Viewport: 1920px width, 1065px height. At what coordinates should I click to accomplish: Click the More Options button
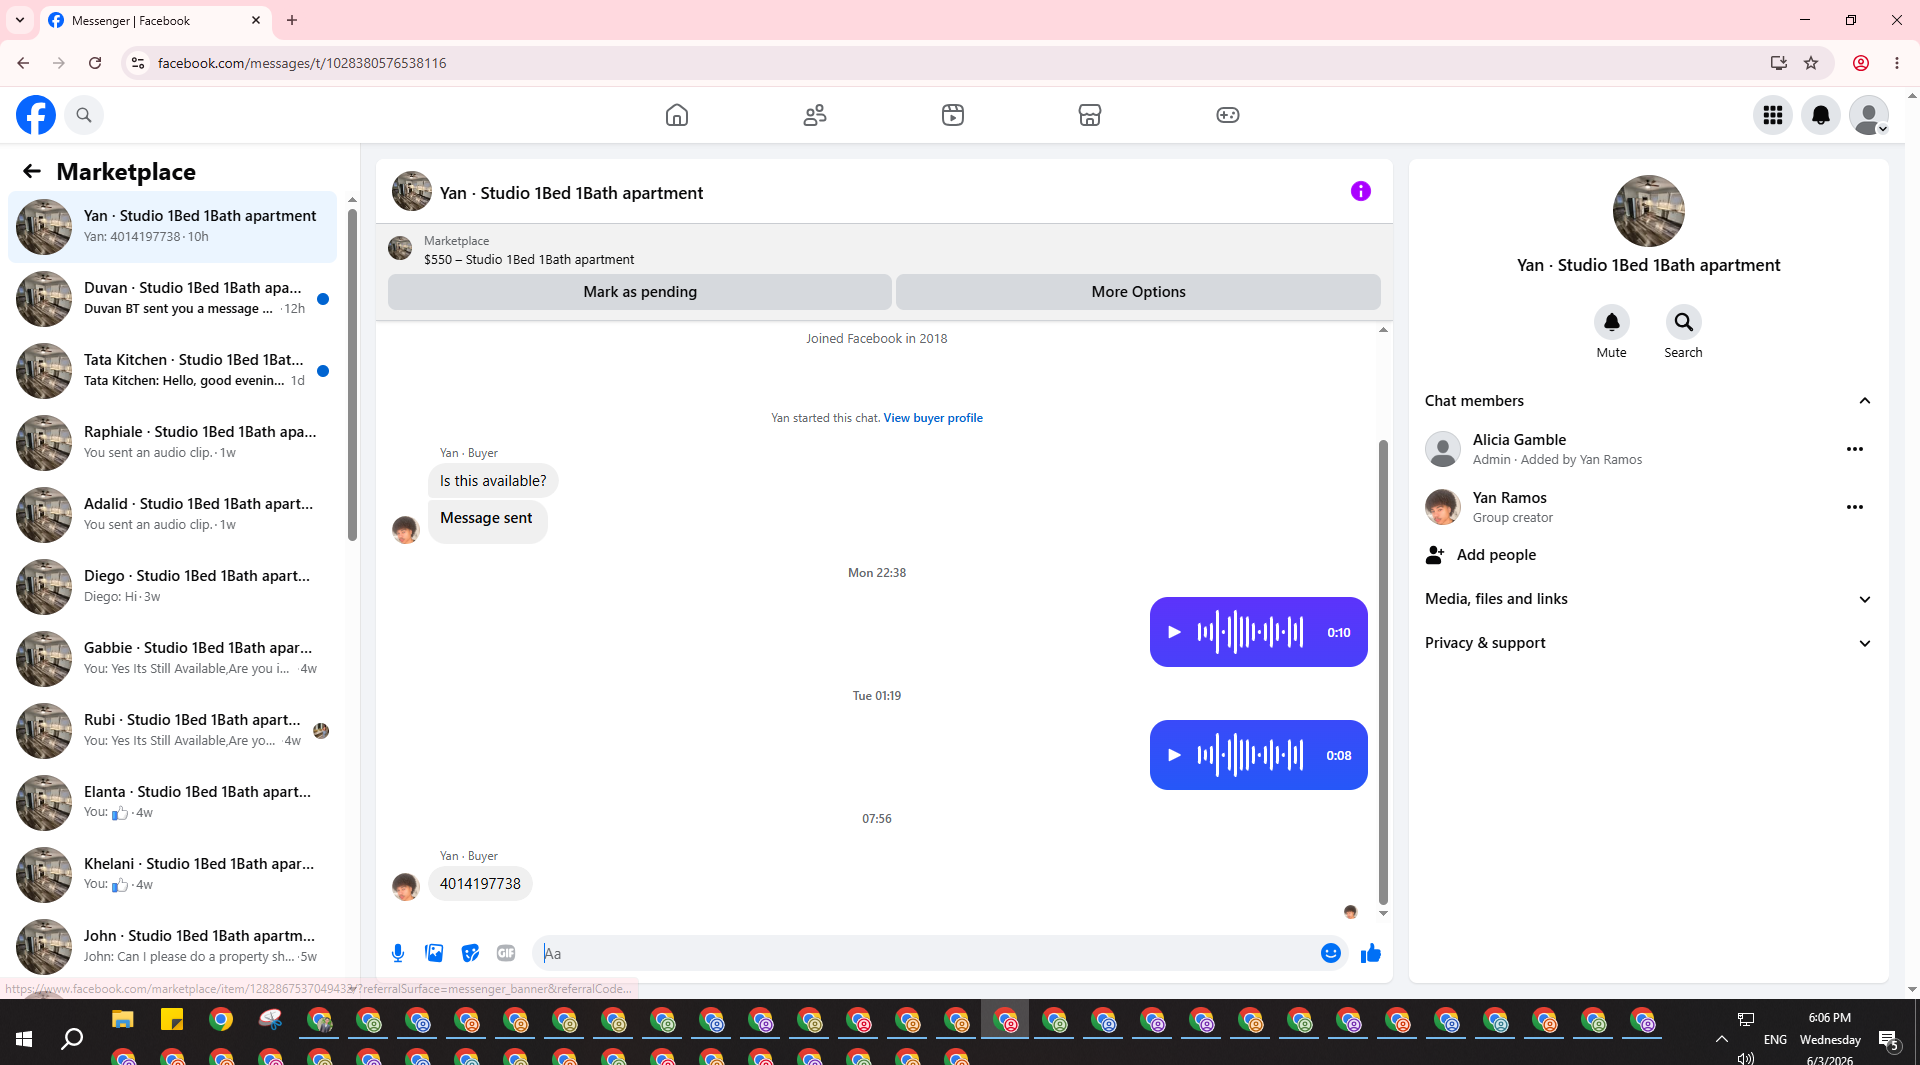pos(1138,292)
